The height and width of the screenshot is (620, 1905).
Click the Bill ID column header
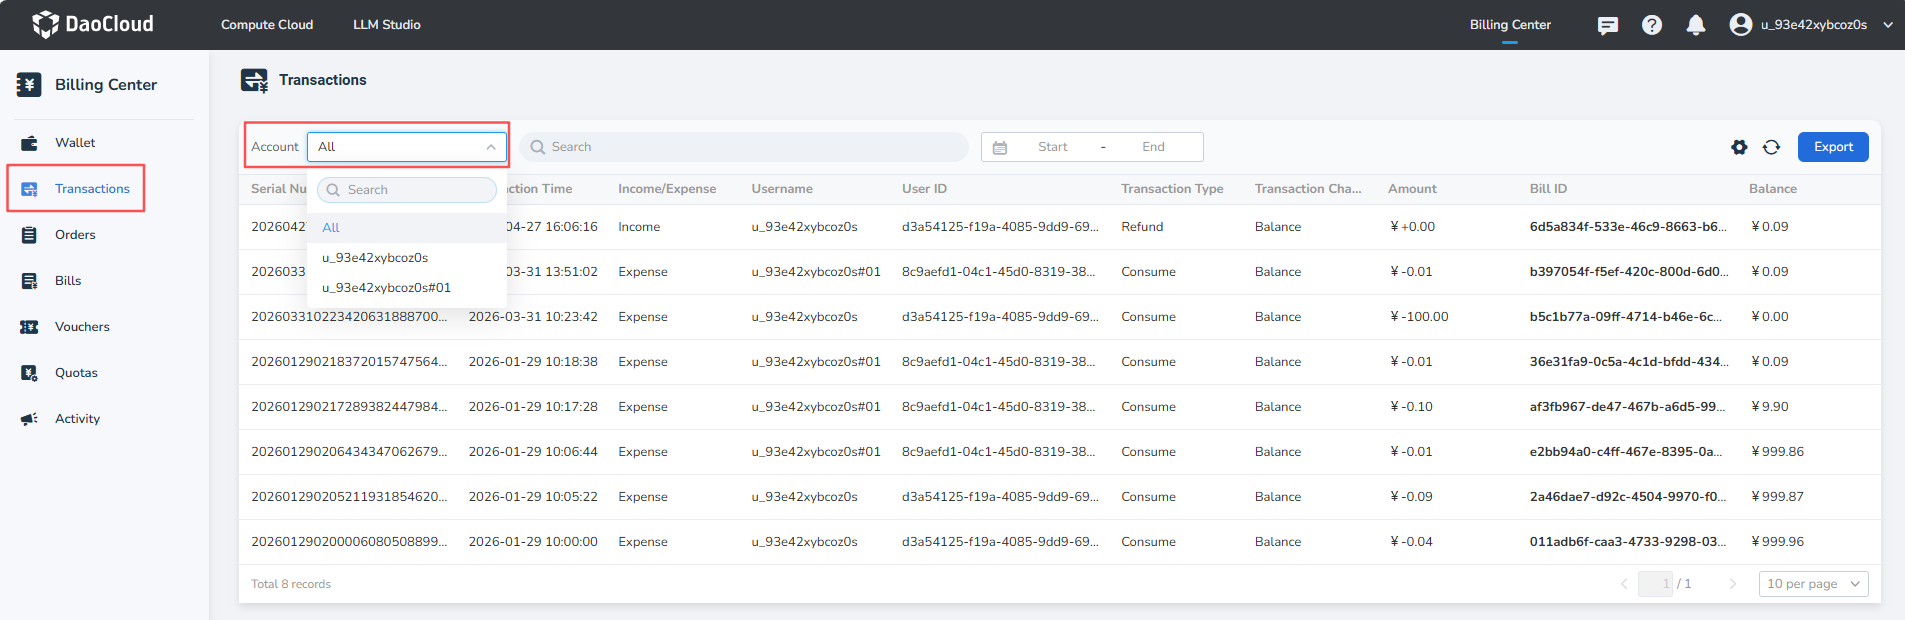point(1548,189)
